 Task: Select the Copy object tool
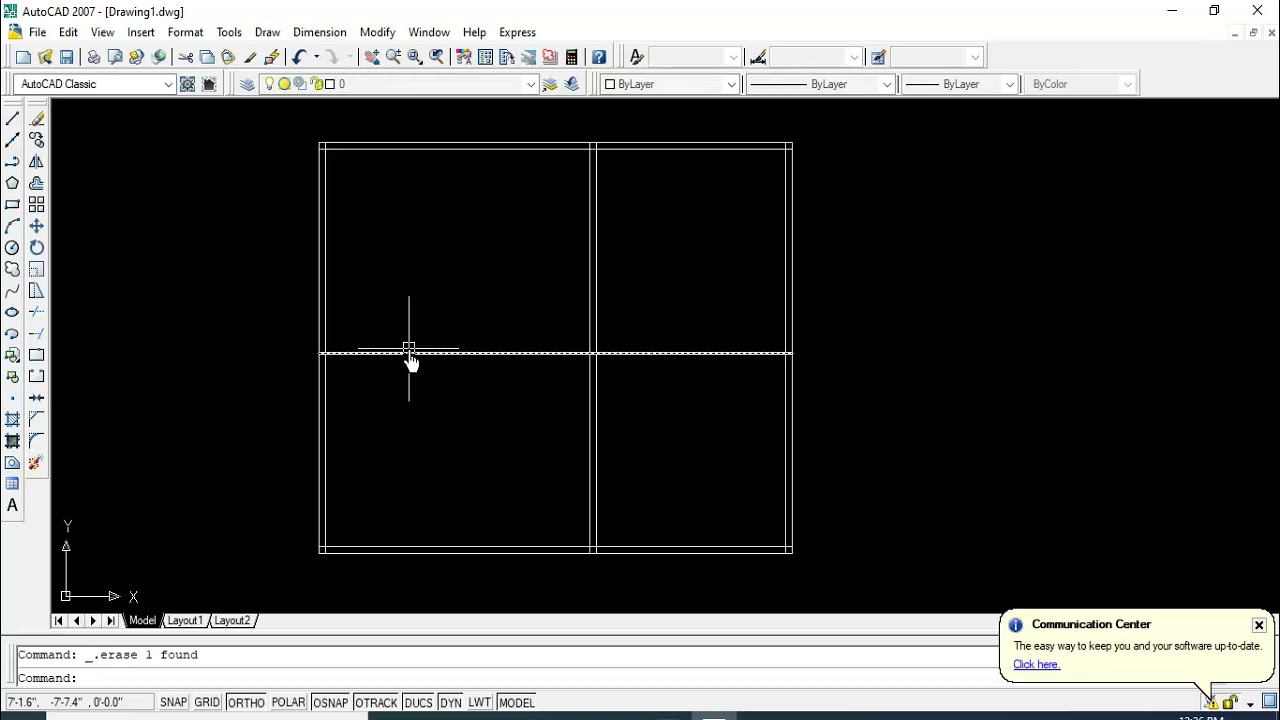coord(36,140)
